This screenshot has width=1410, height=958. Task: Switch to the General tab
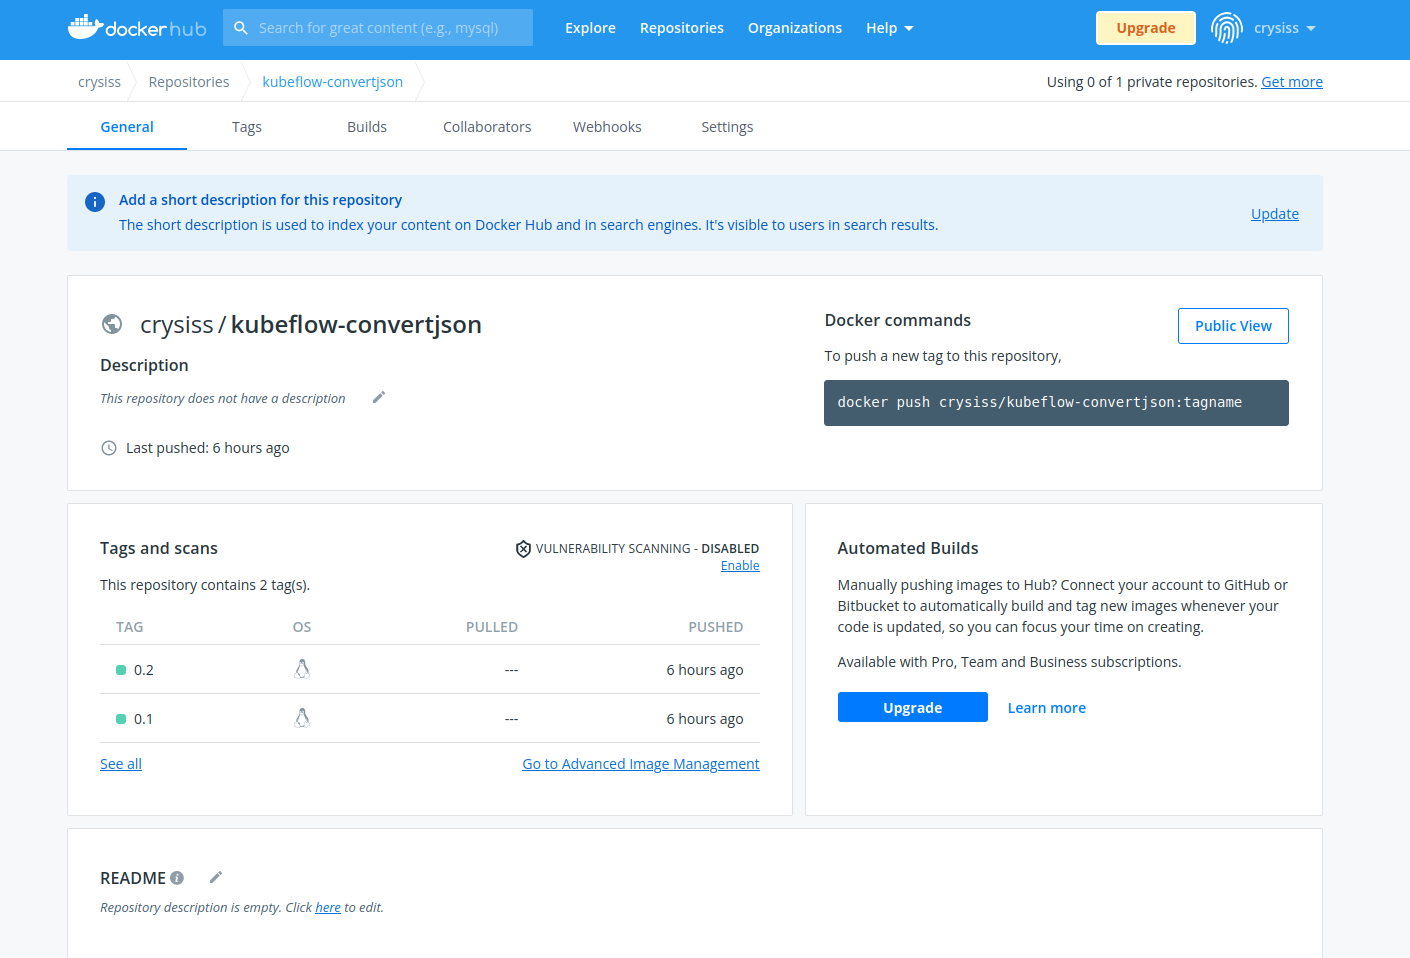127,127
